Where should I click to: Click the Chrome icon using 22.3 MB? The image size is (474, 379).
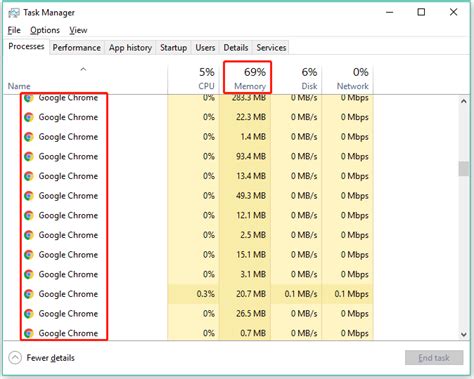coord(29,117)
